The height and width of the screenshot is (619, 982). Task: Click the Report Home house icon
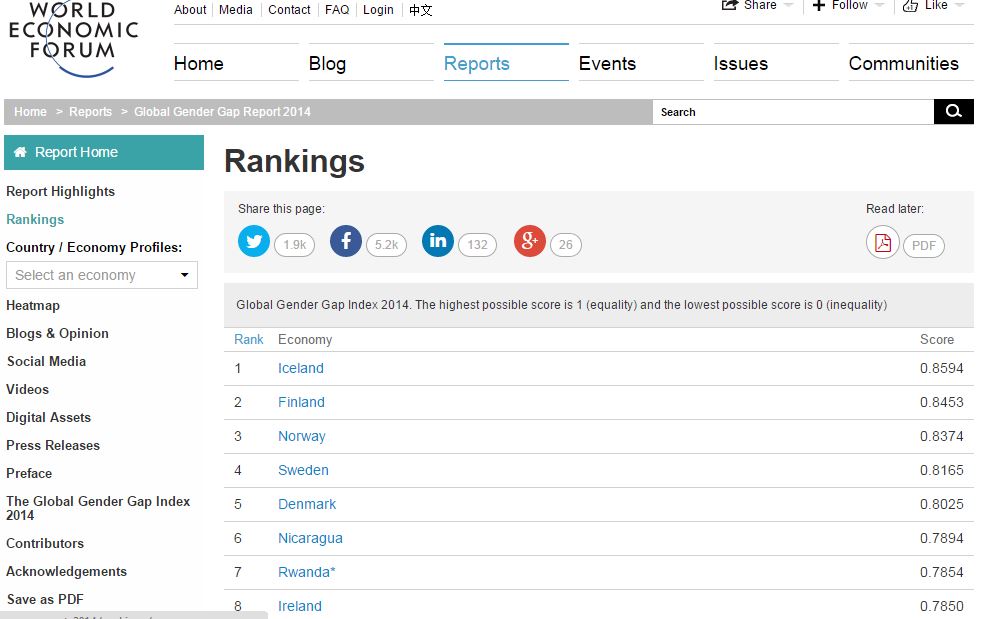coord(20,152)
